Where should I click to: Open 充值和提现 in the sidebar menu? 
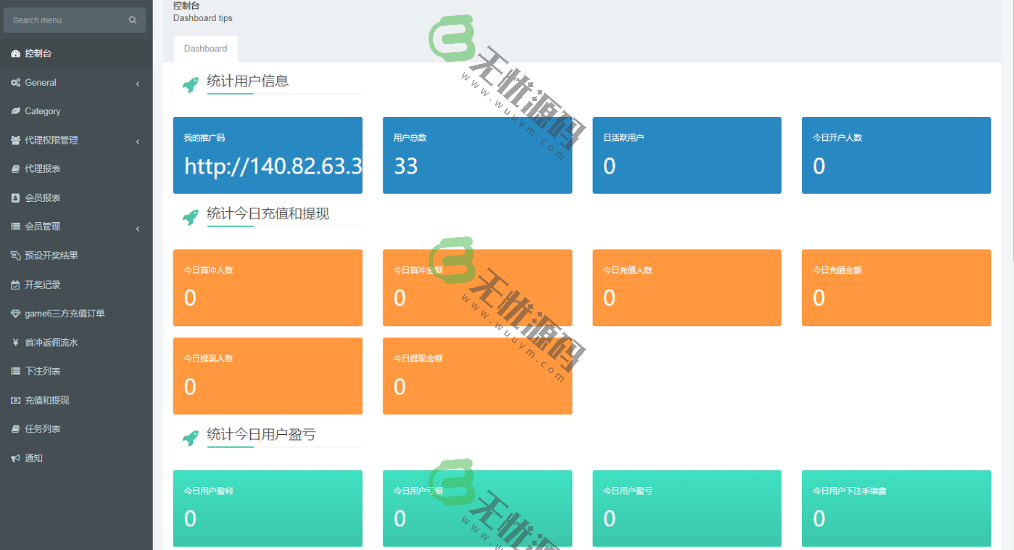[46, 400]
